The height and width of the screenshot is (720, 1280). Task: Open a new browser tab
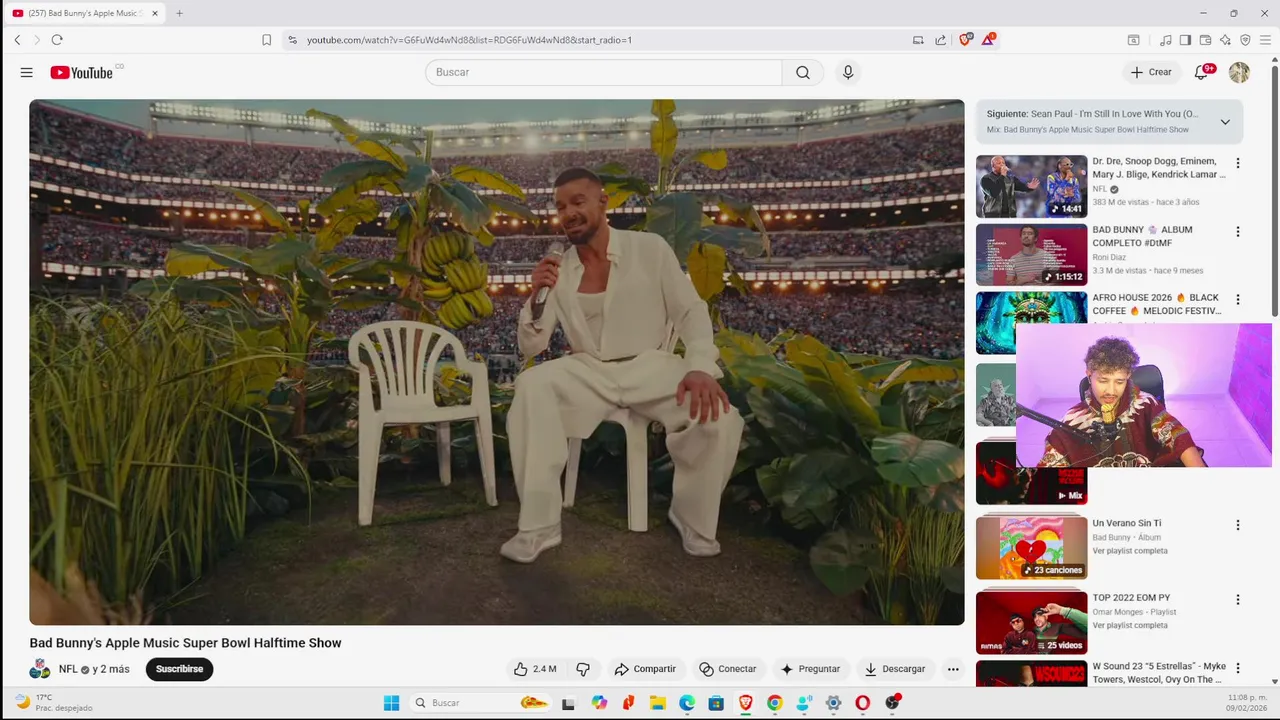[180, 13]
